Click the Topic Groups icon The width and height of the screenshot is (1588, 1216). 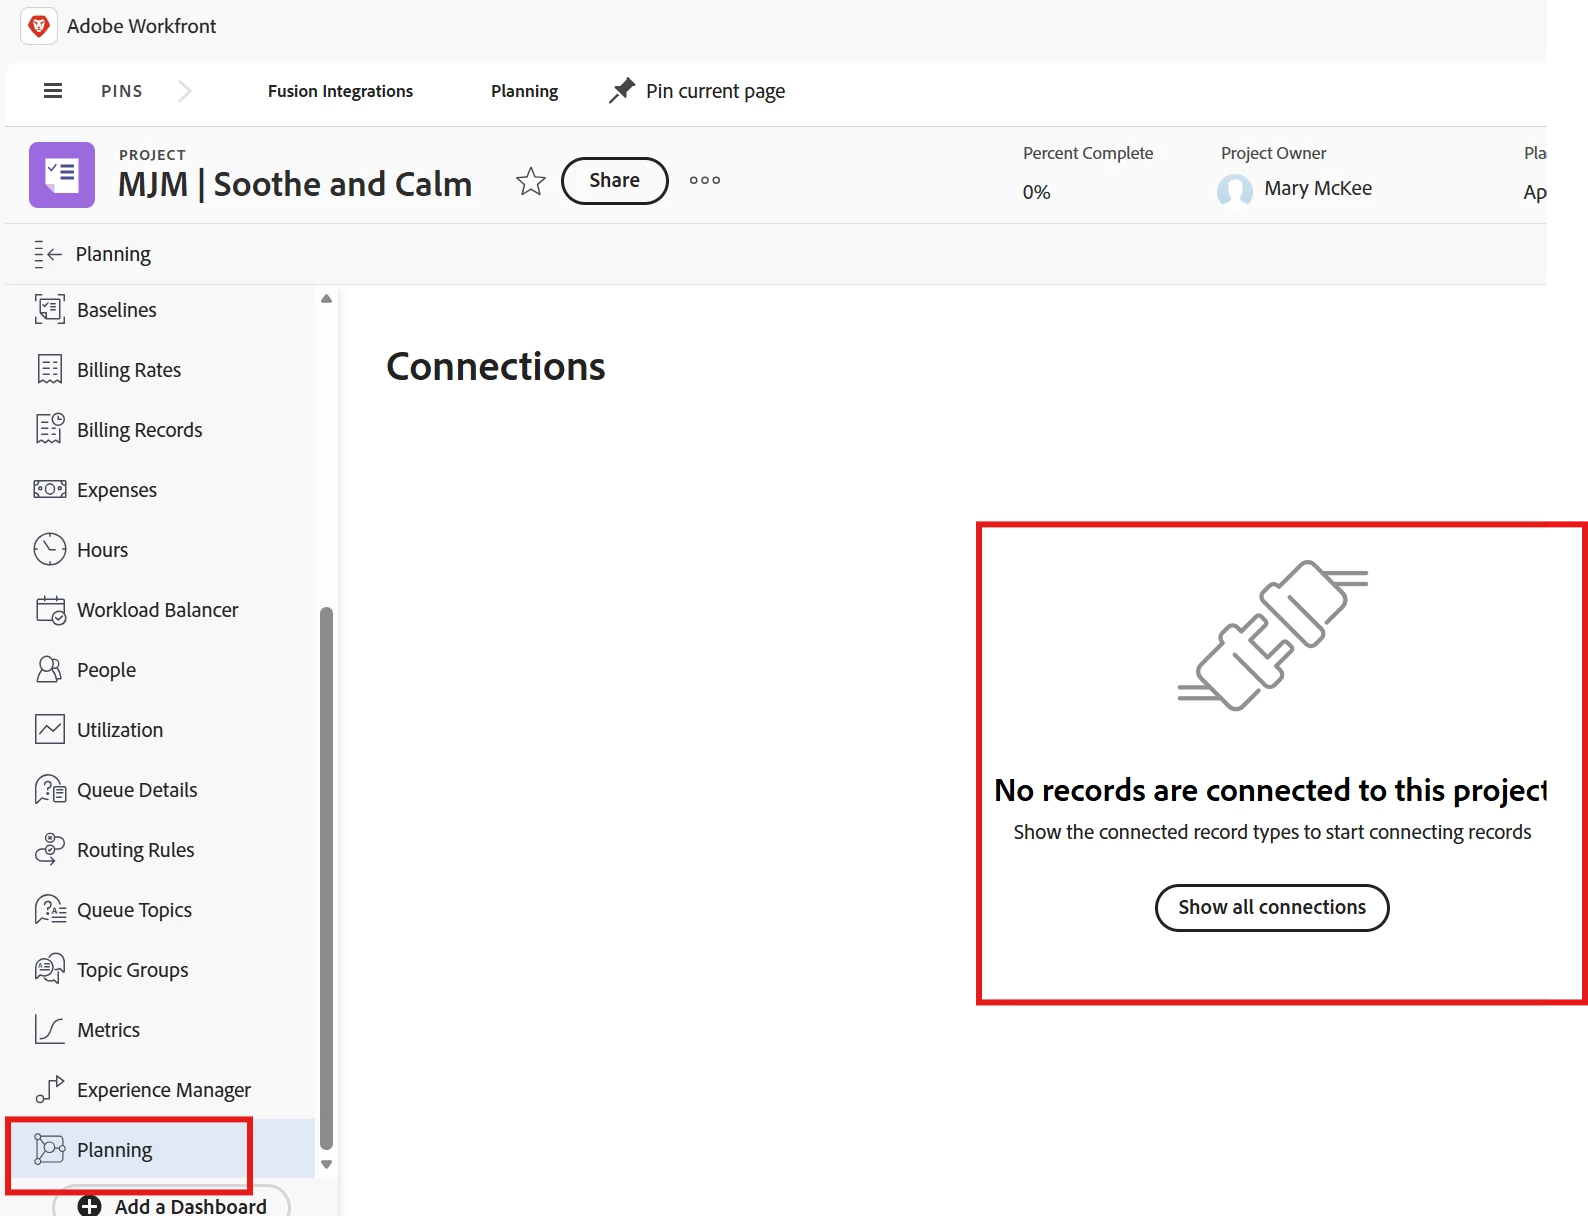coord(50,969)
